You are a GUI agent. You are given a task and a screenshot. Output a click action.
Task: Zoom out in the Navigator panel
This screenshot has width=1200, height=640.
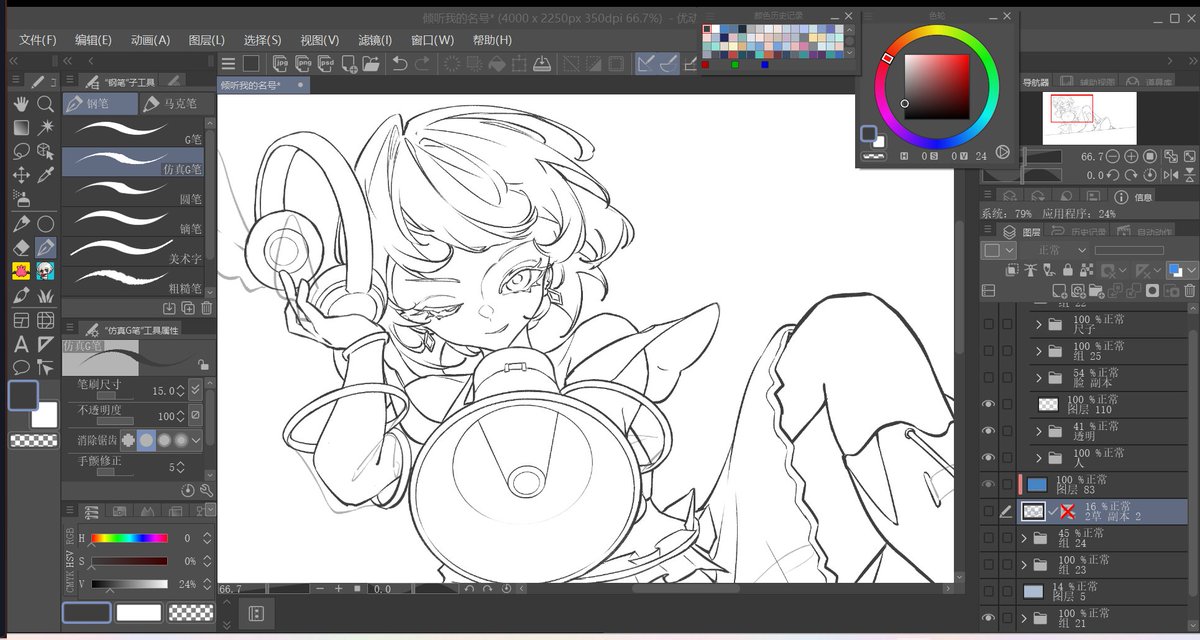(1112, 157)
